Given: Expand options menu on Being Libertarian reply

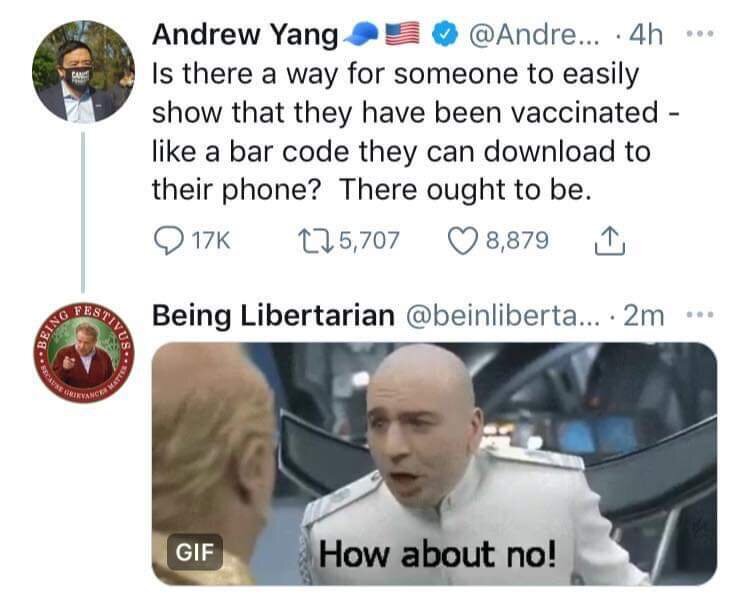Looking at the screenshot, I should [700, 315].
